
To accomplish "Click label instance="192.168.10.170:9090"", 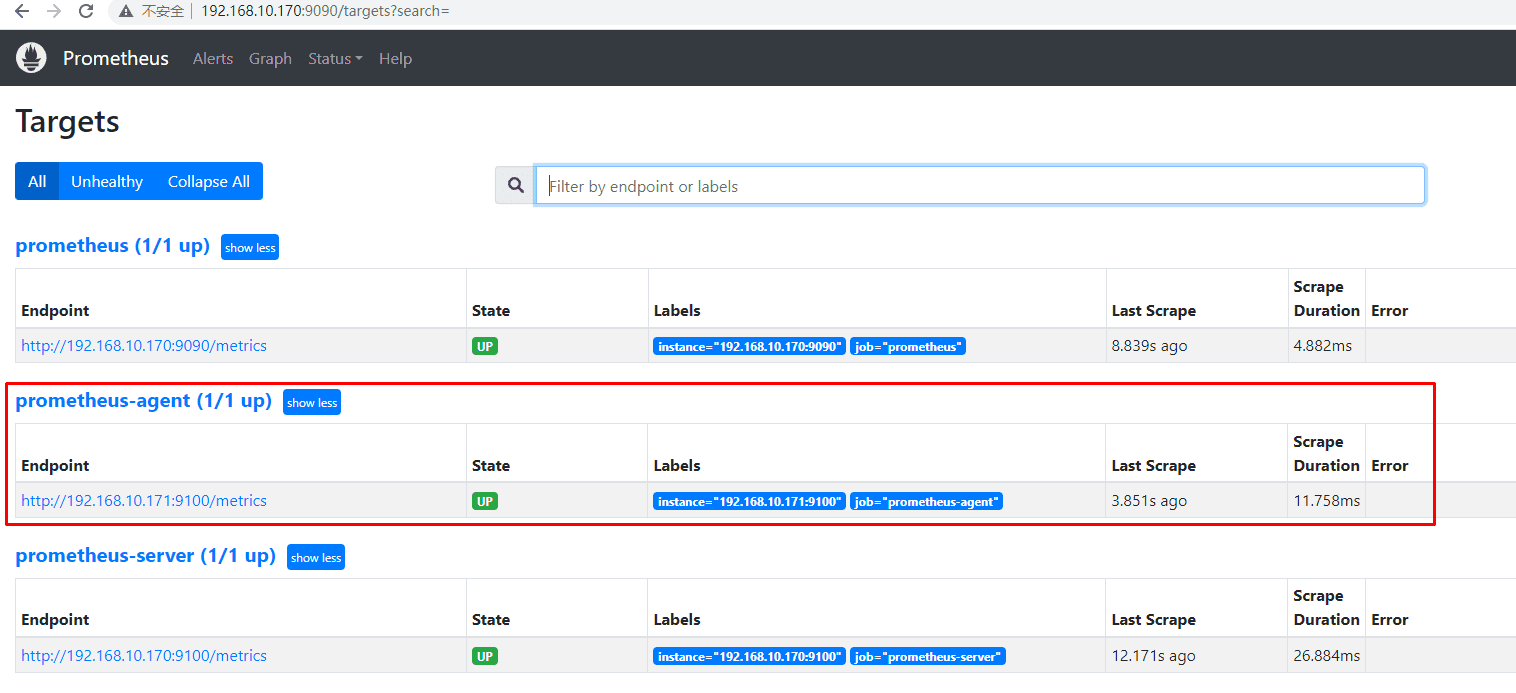I will [x=750, y=347].
